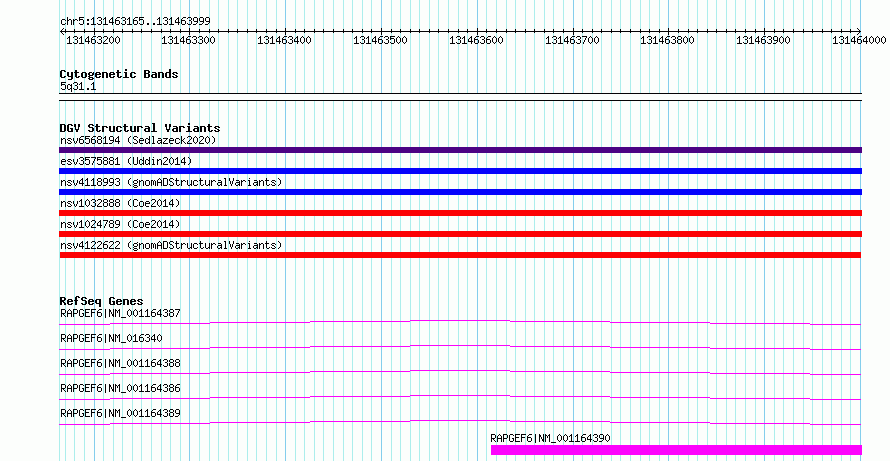
Task: Click the 131463300 ruler tick label
Action: pyautogui.click(x=188, y=41)
